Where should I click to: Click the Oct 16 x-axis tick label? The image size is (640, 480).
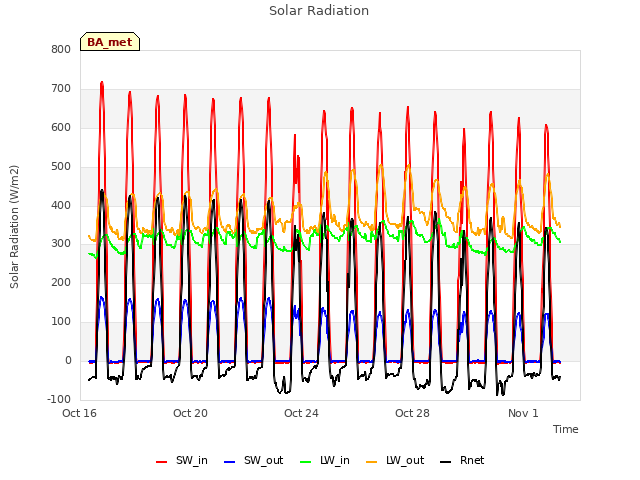[x=80, y=413]
